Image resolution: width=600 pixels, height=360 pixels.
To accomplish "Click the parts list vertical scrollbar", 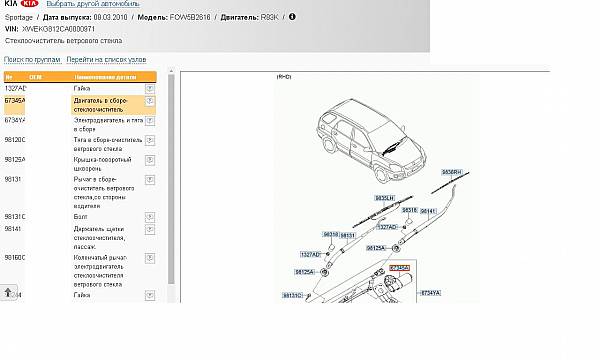I will coord(171,179).
